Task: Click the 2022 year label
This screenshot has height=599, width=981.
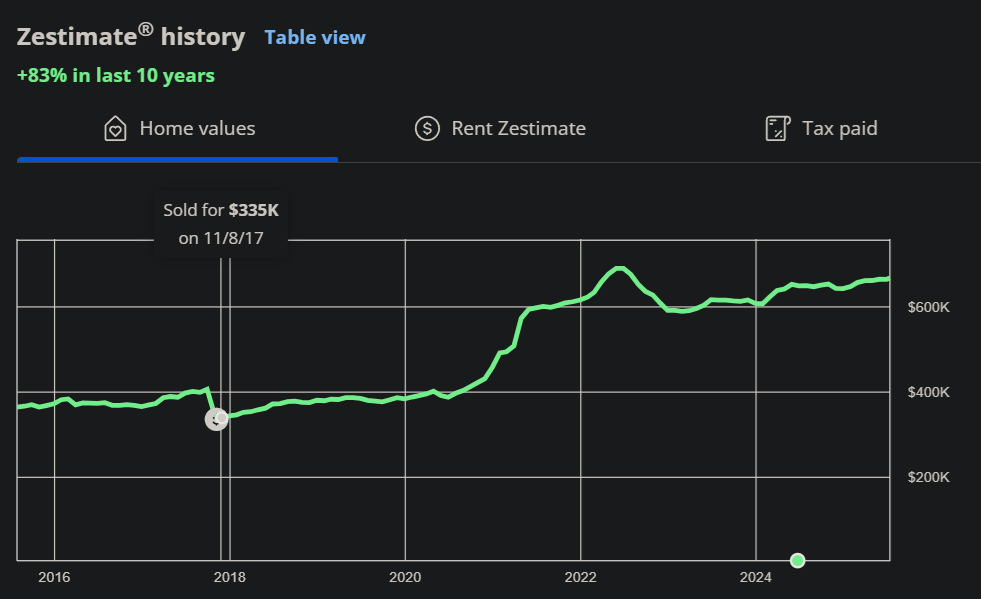Action: 581,577
